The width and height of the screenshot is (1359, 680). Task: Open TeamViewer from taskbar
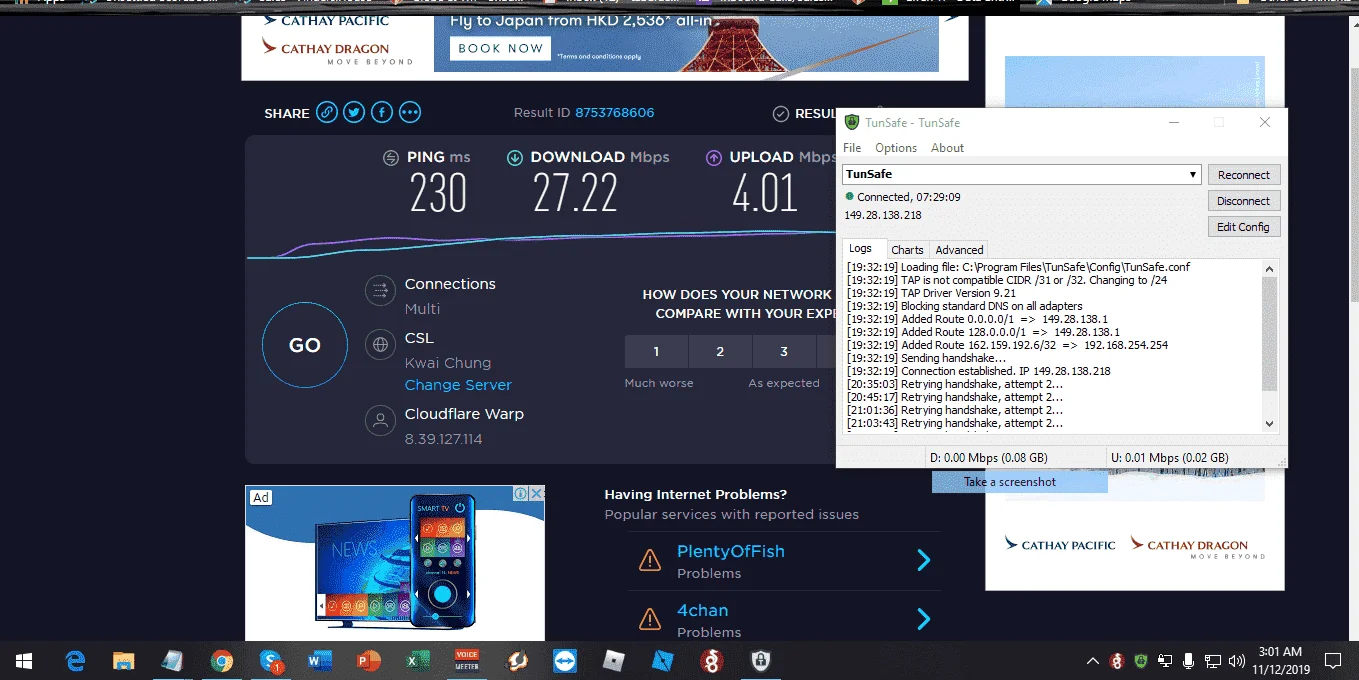(x=565, y=661)
